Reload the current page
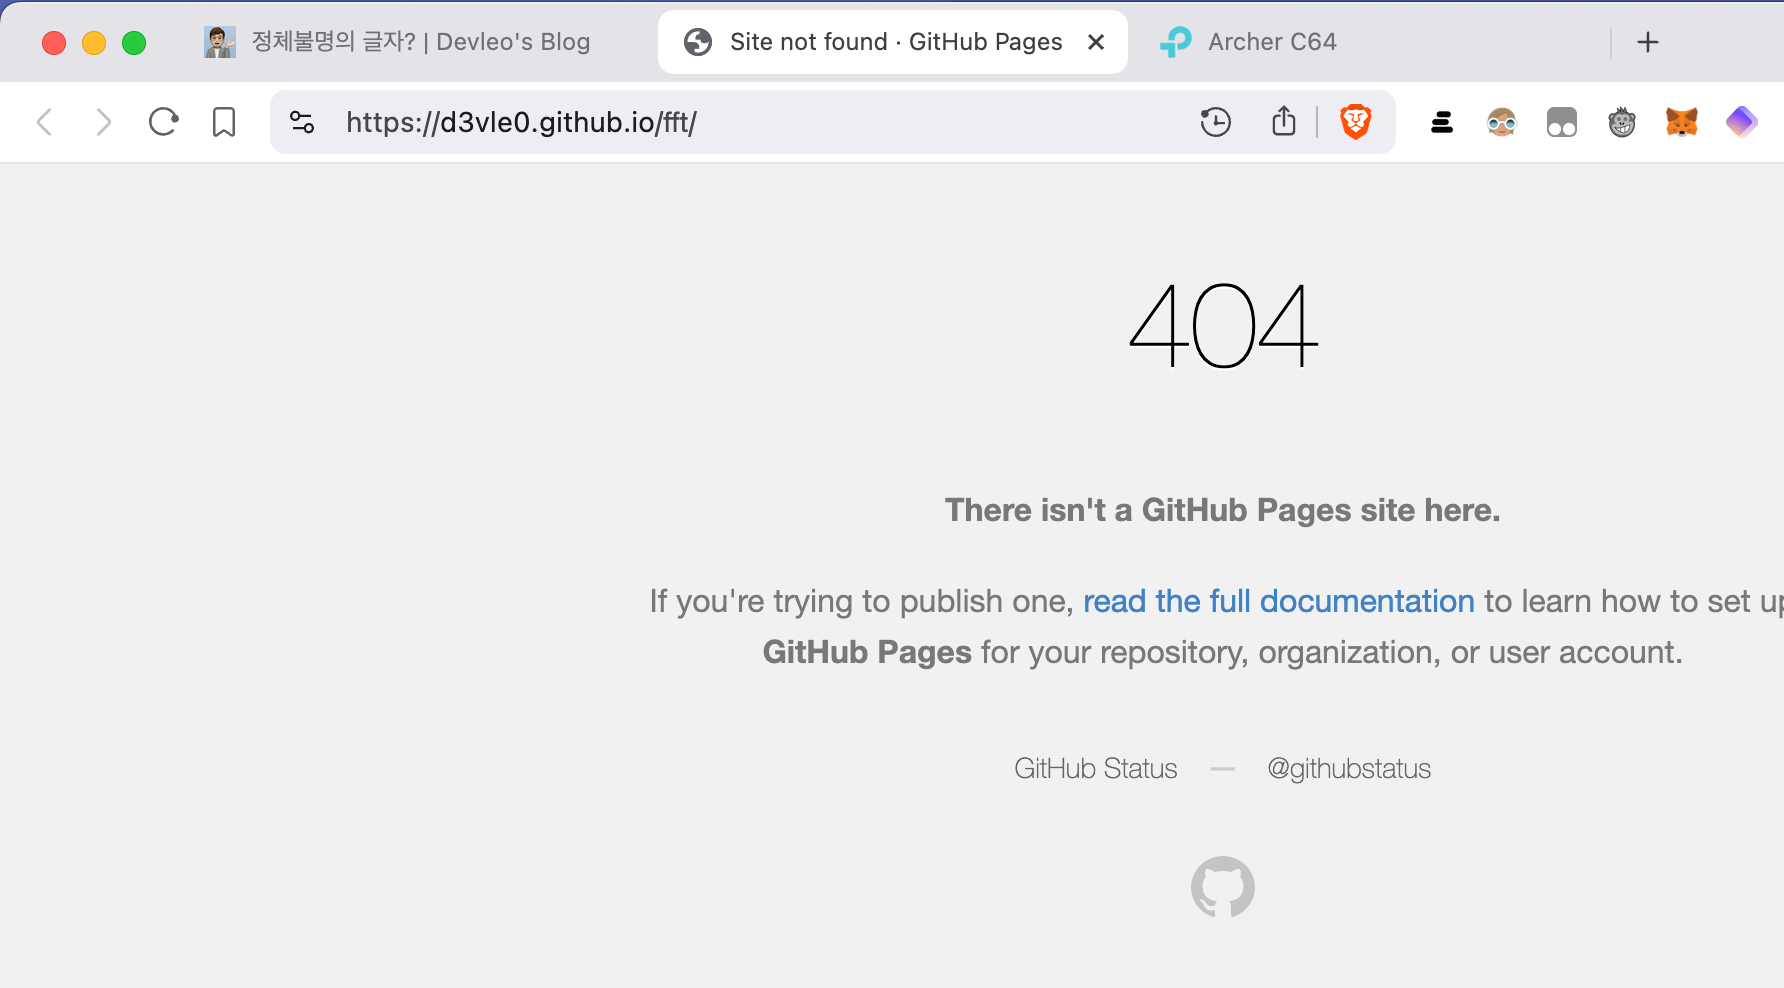The width and height of the screenshot is (1784, 988). coord(163,122)
